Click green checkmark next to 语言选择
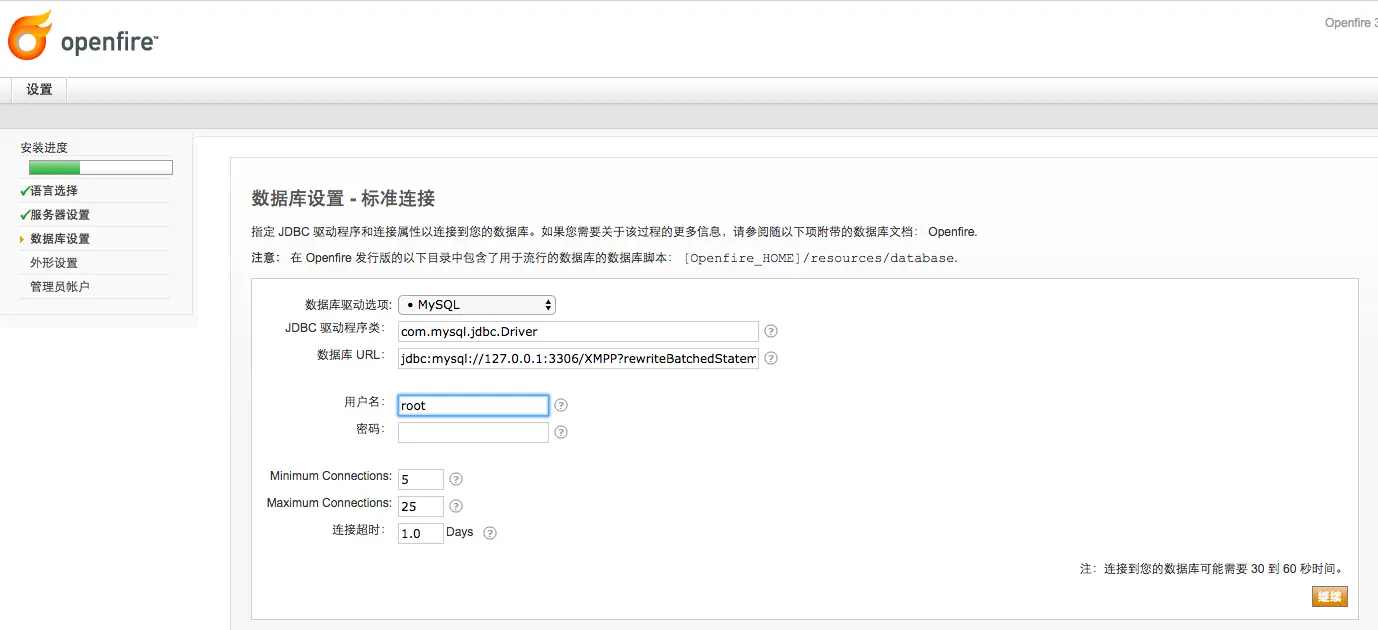This screenshot has width=1378, height=630. coord(24,190)
